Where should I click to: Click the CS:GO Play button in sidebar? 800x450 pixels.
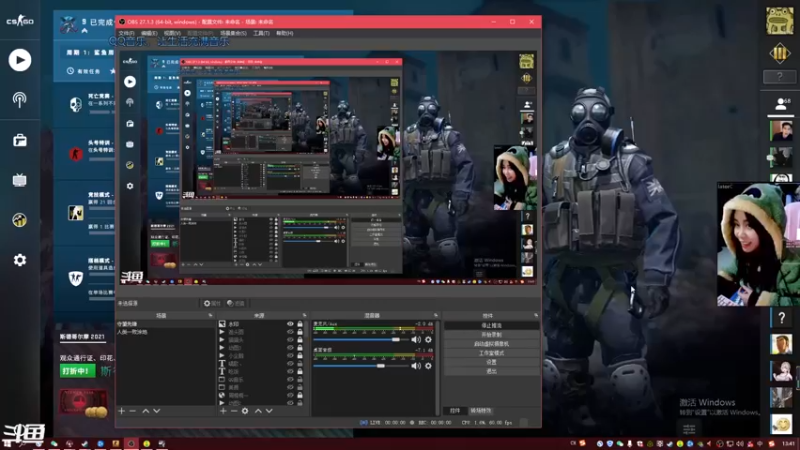pos(19,60)
